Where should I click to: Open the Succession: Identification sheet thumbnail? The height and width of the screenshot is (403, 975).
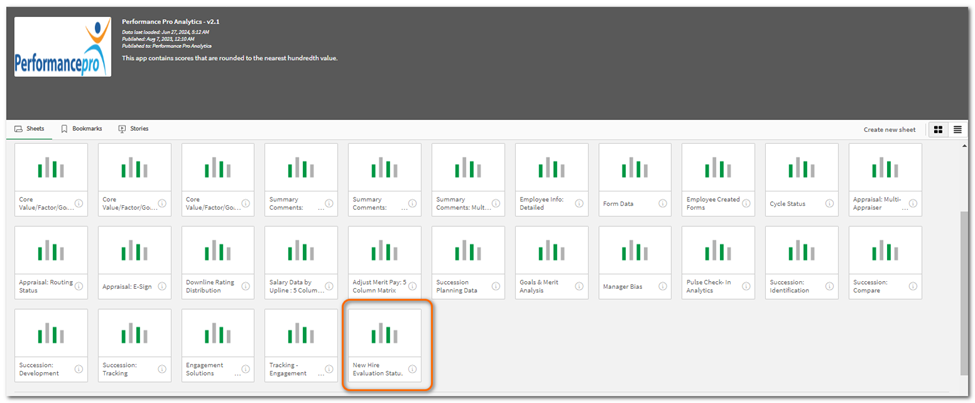click(802, 251)
